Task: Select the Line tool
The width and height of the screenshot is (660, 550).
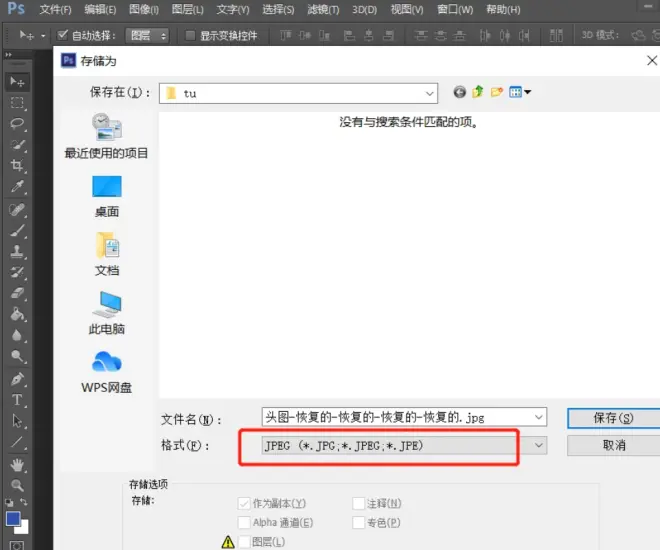Action: tap(17, 442)
